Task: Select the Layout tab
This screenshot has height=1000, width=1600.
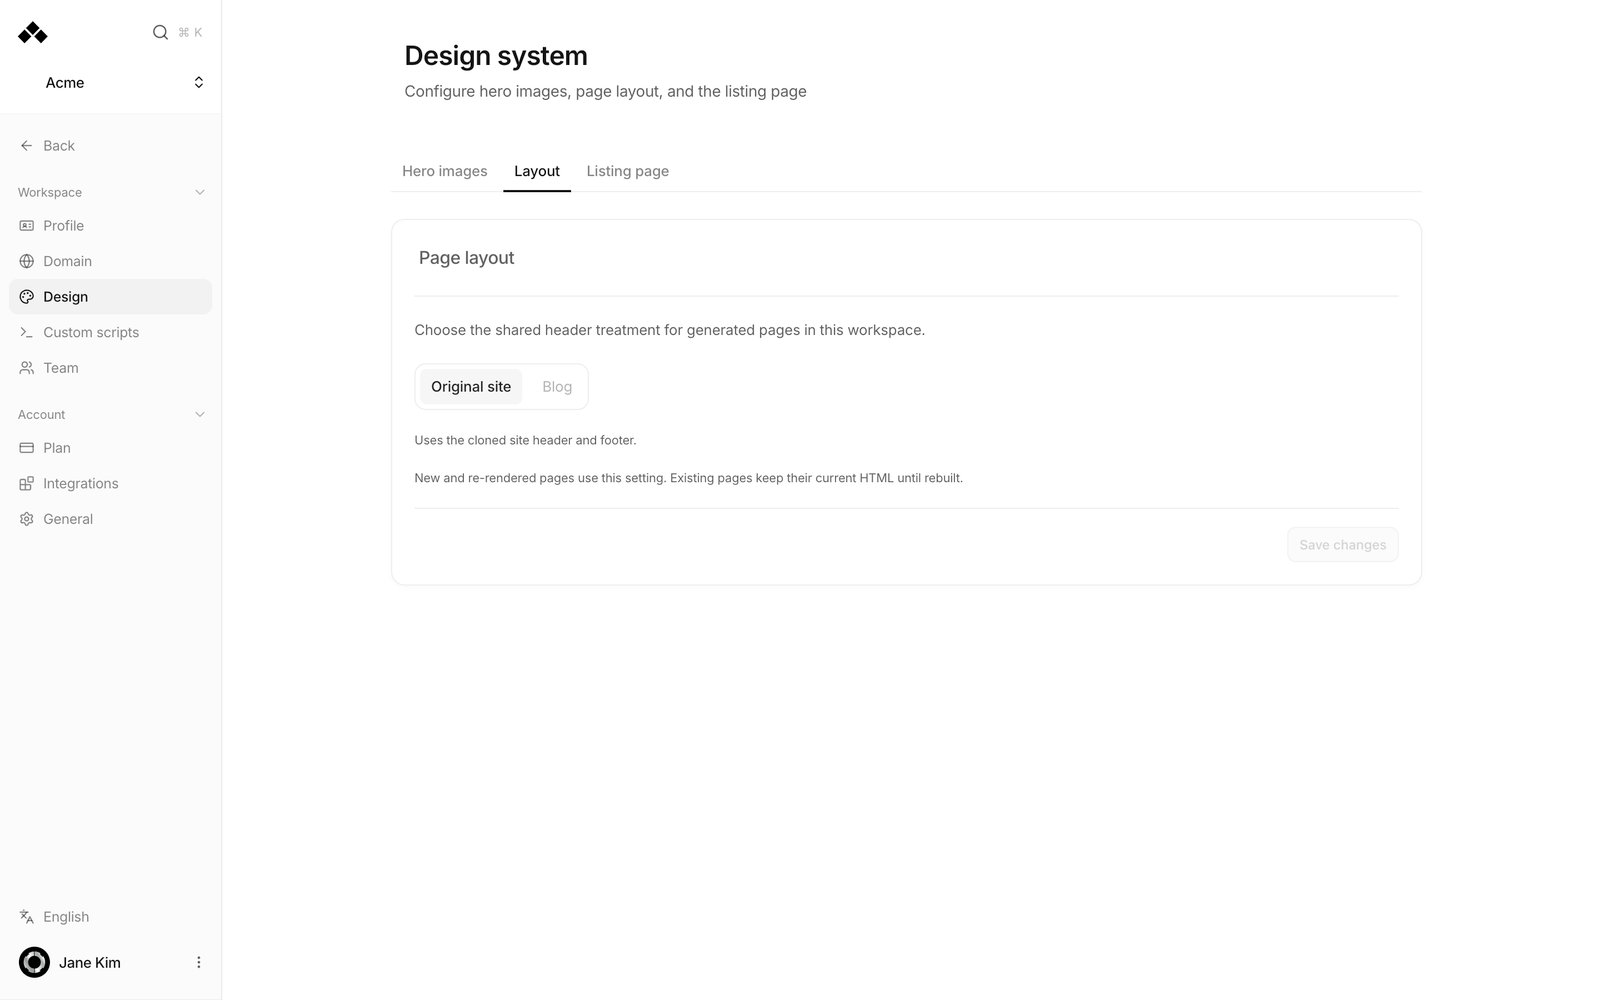Action: (537, 171)
